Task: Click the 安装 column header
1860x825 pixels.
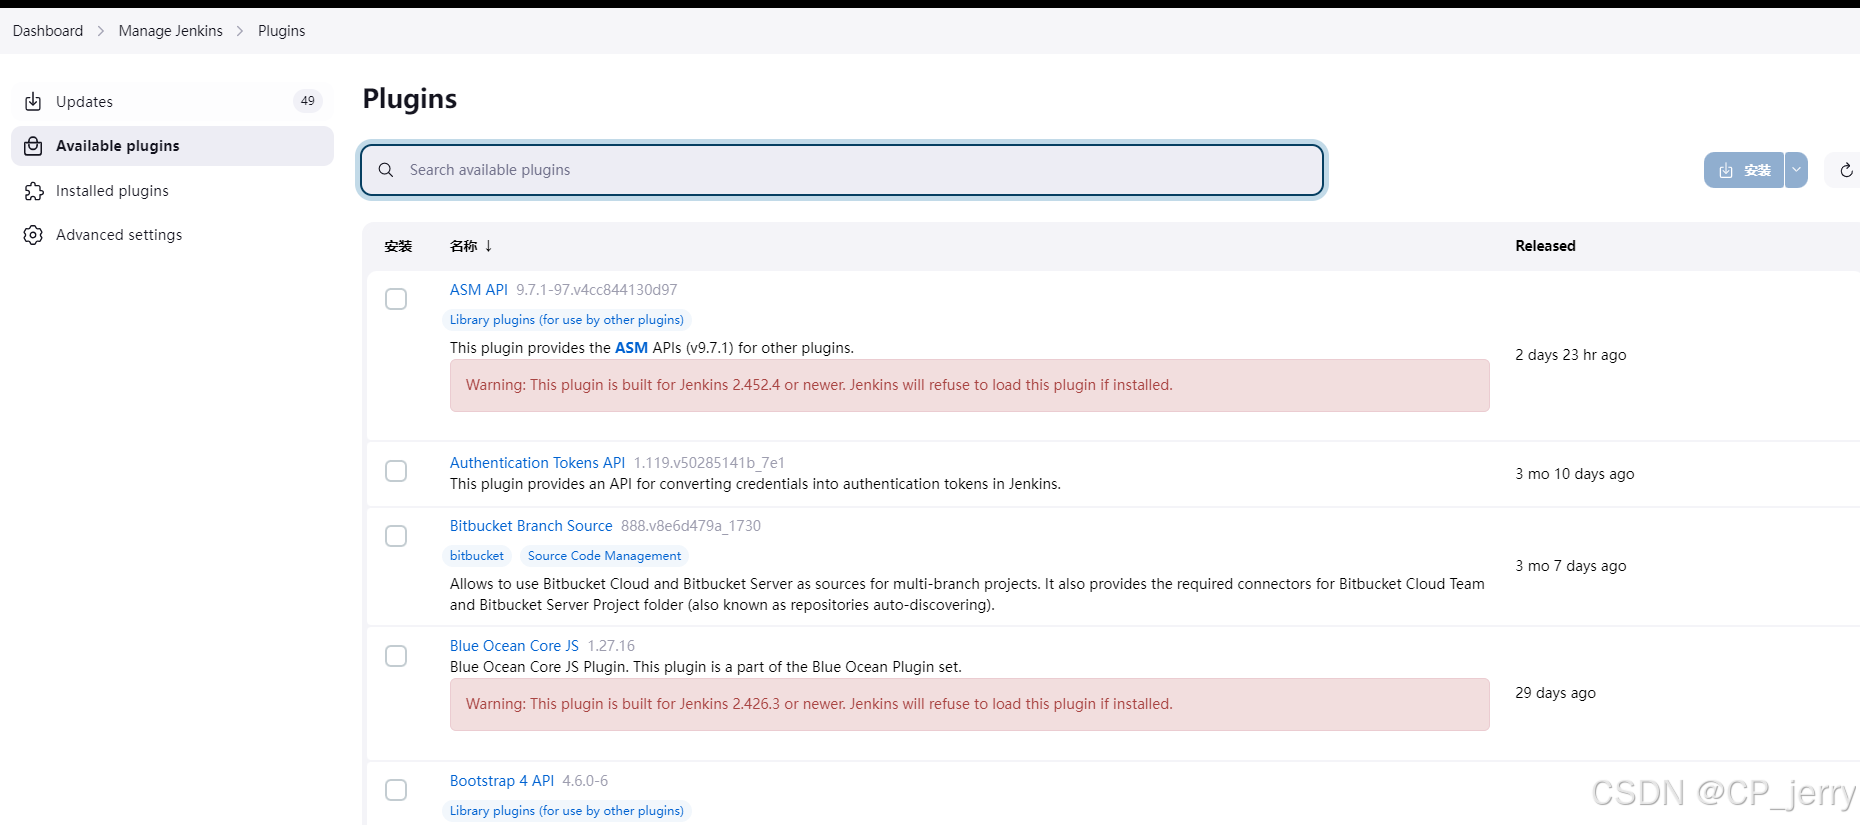Action: (x=398, y=246)
